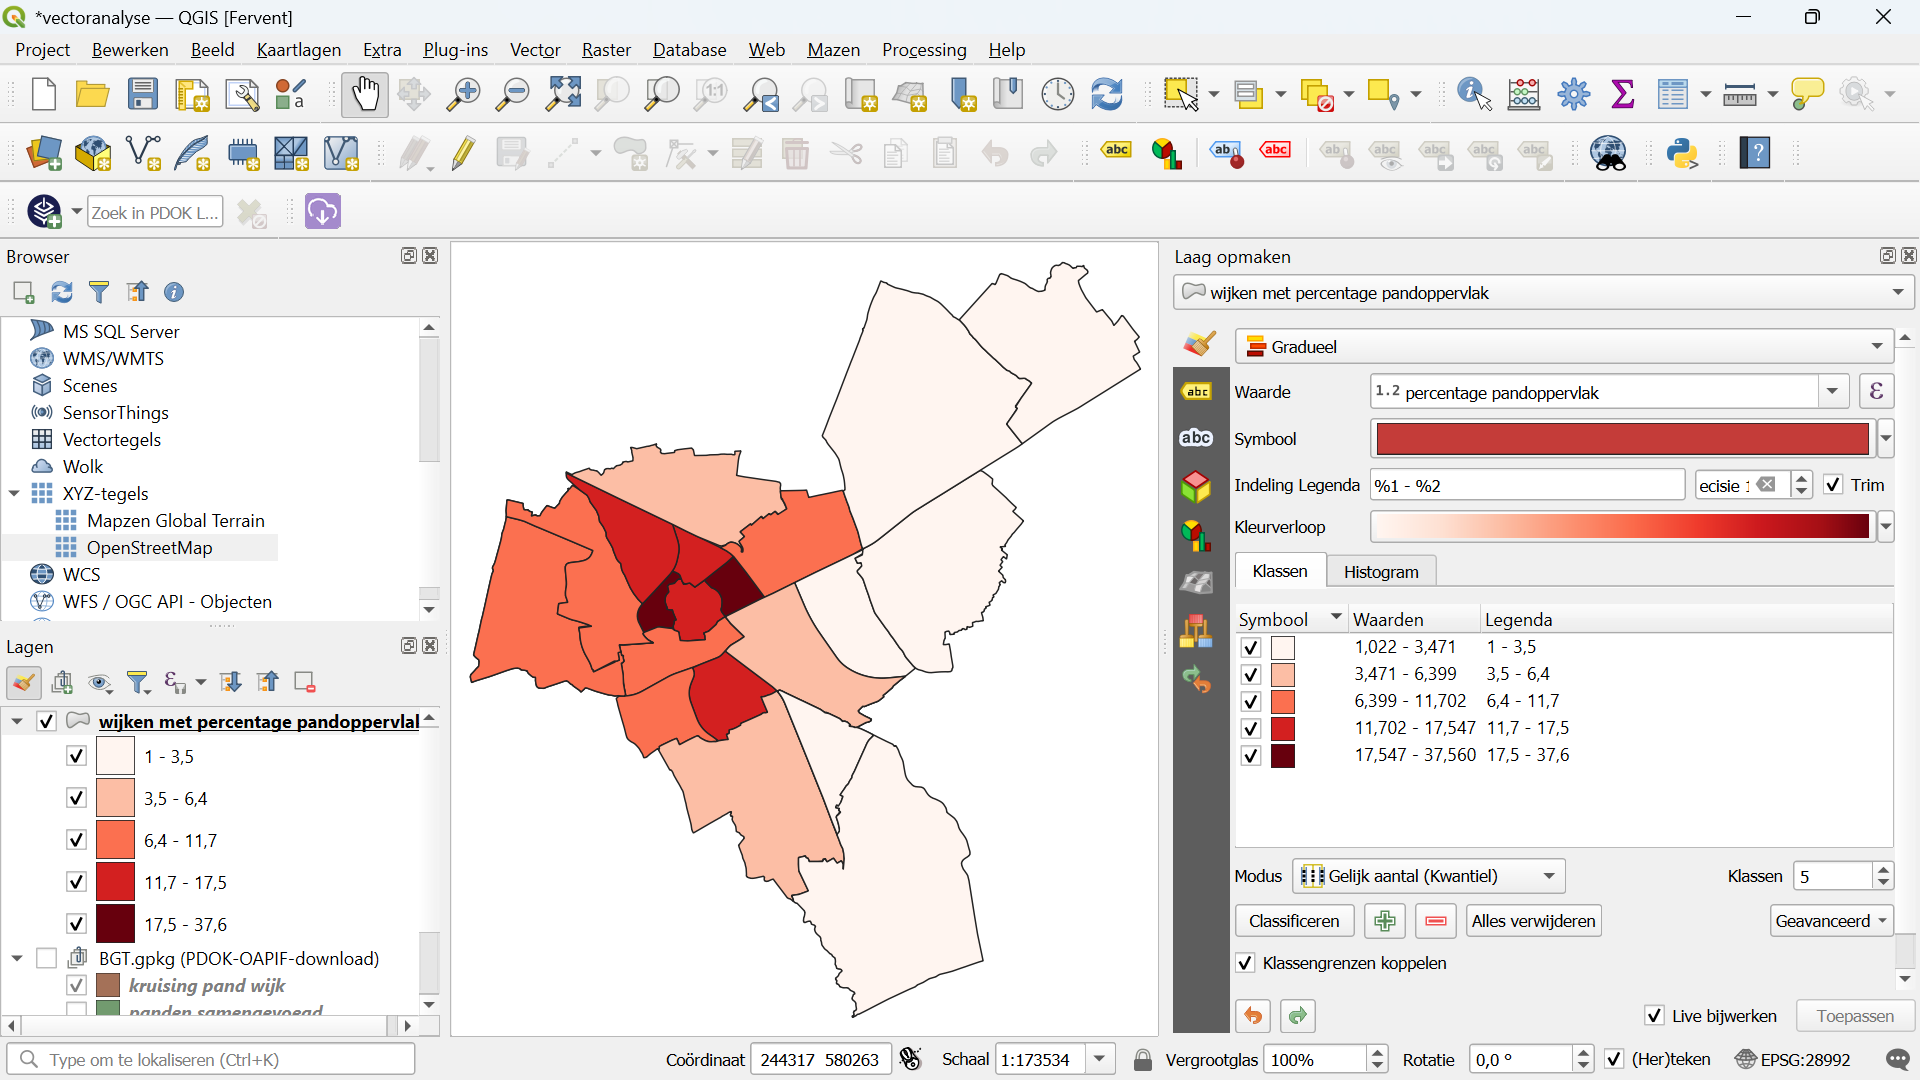Select the Pan Map hand tool
The width and height of the screenshot is (1920, 1080).
364,95
